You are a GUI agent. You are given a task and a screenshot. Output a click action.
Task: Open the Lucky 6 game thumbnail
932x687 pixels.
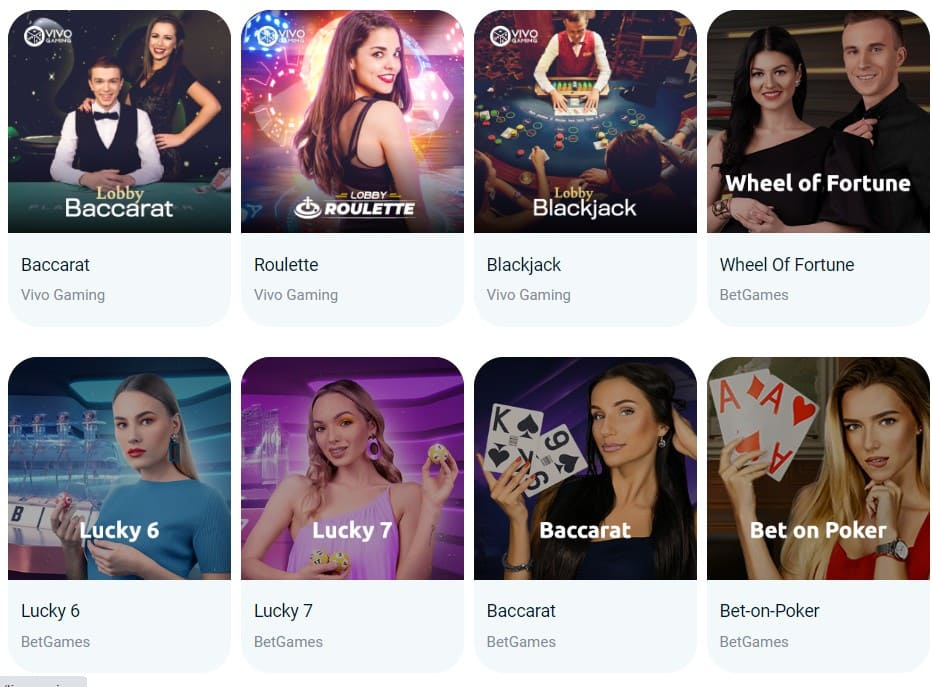(119, 468)
